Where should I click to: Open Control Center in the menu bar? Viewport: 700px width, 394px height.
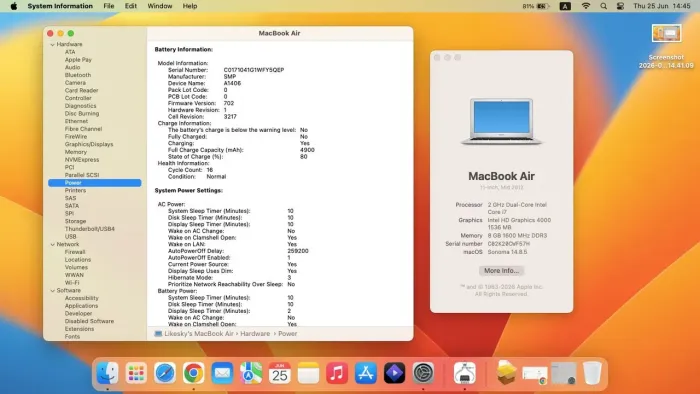coord(621,6)
